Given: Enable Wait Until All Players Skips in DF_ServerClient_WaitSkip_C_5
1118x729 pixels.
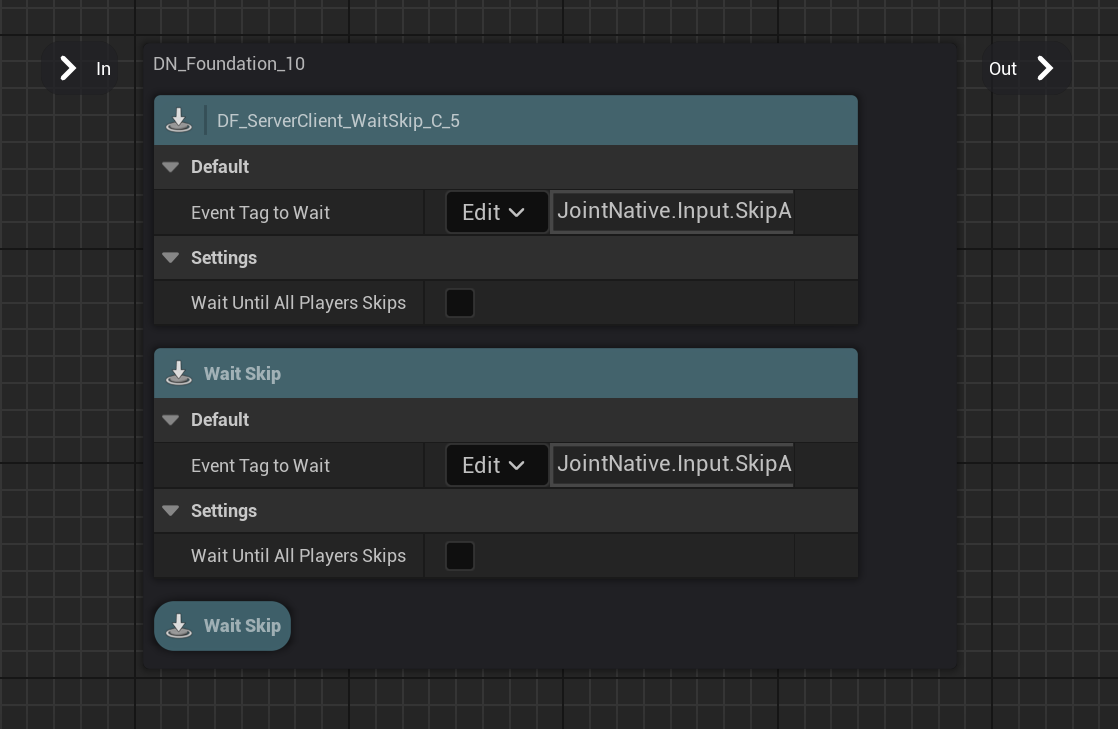Looking at the screenshot, I should pyautogui.click(x=460, y=303).
